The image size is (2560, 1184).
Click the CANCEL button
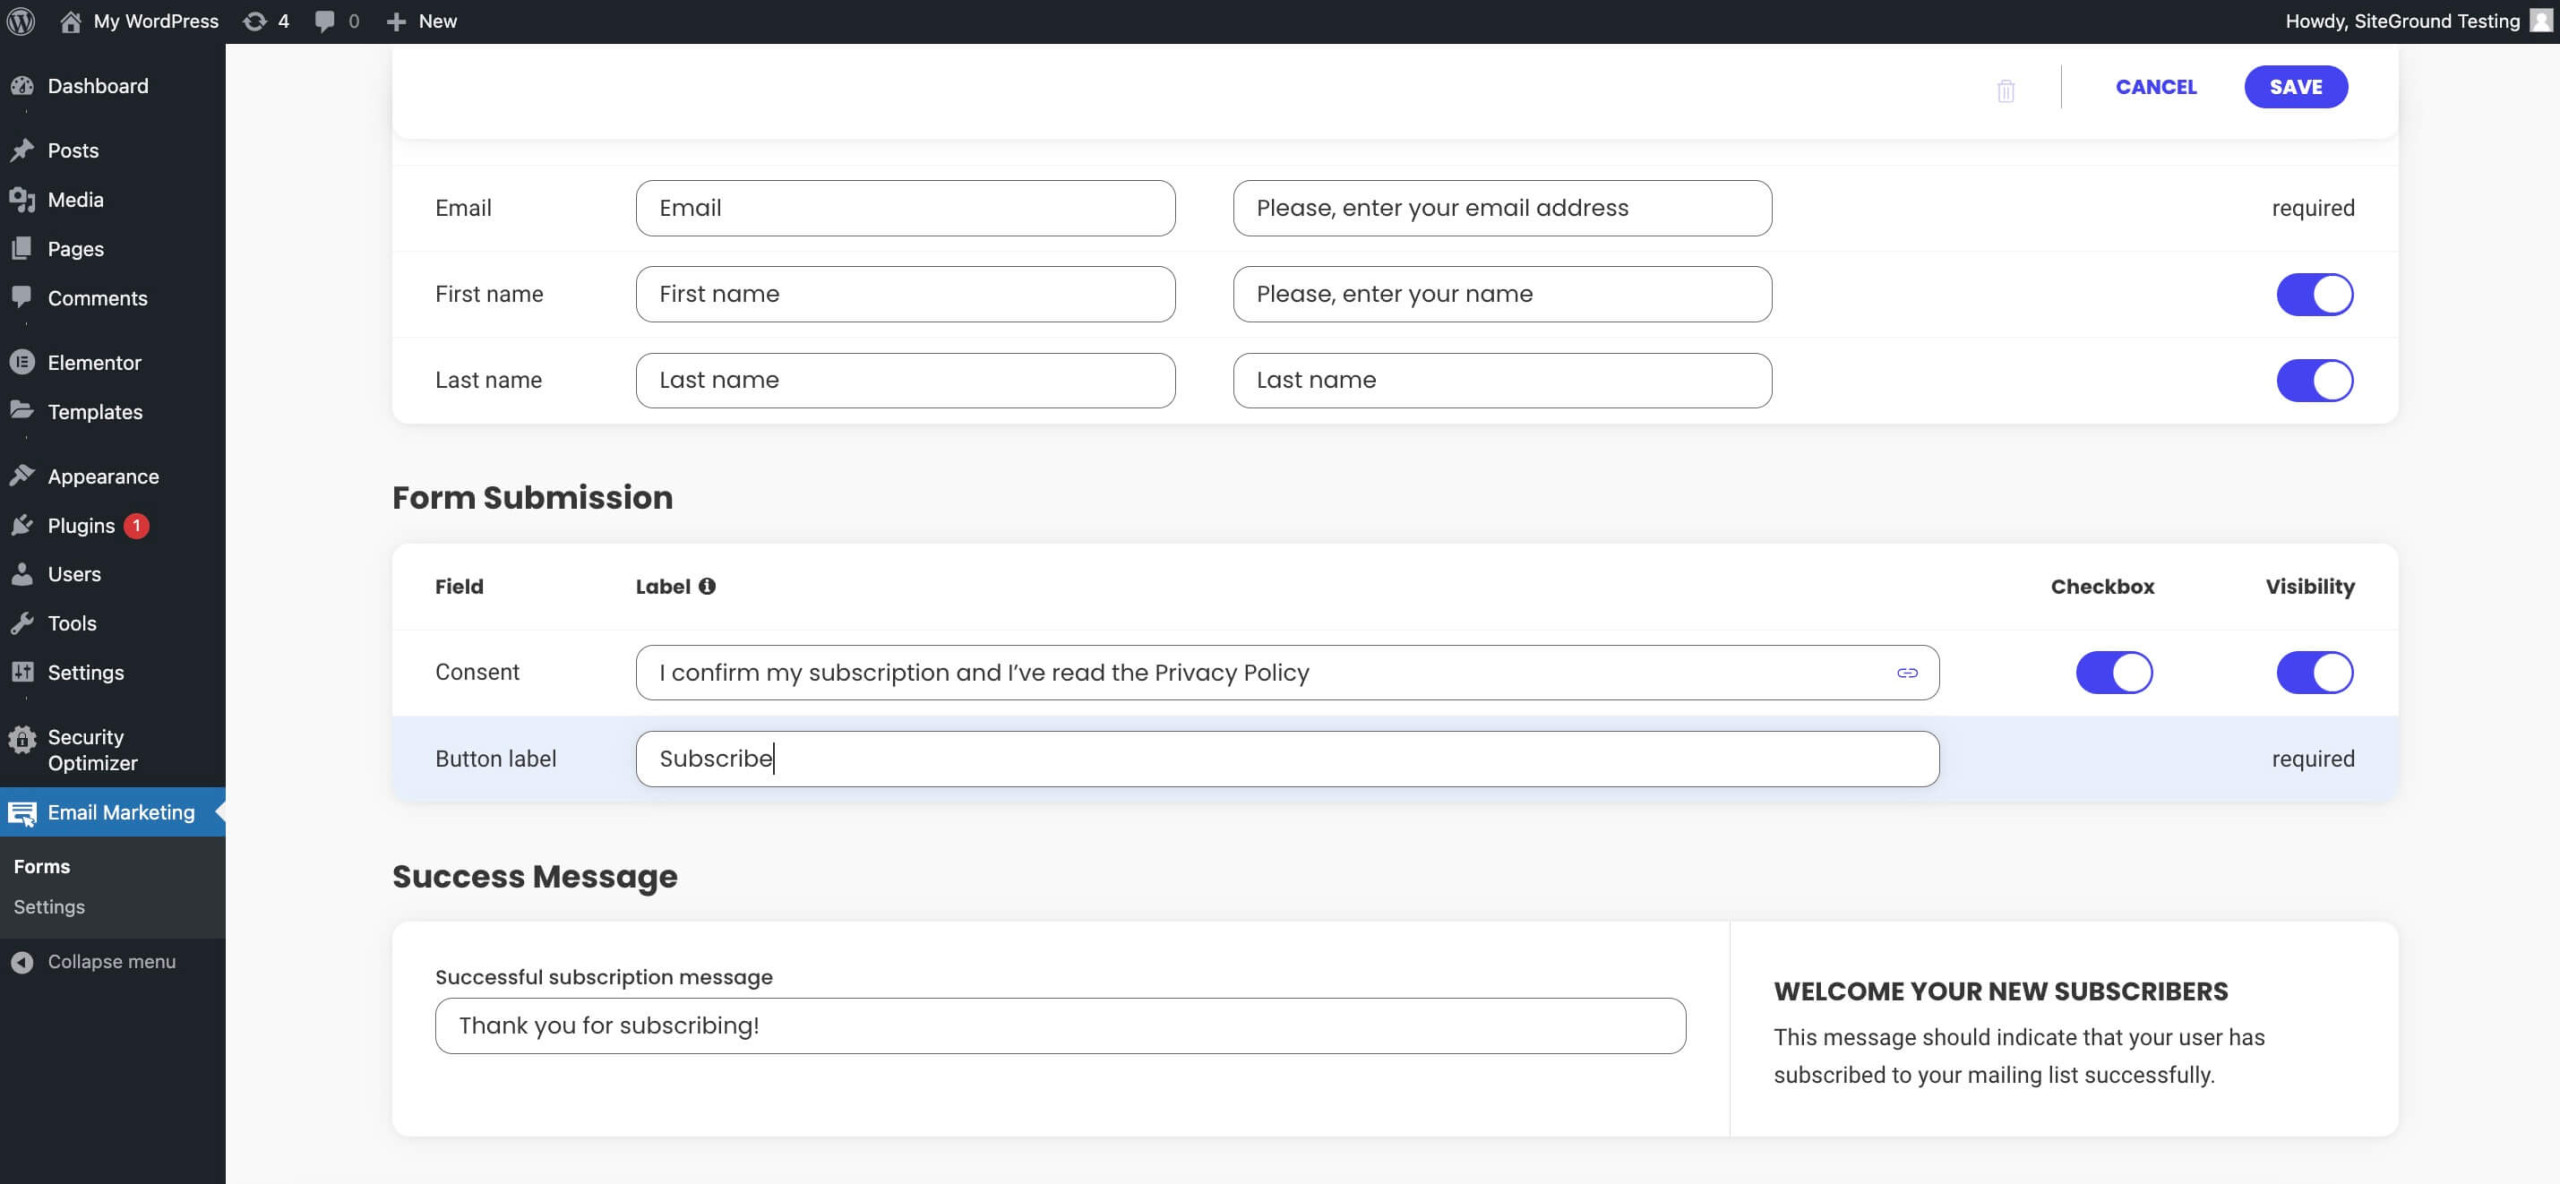tap(2156, 87)
